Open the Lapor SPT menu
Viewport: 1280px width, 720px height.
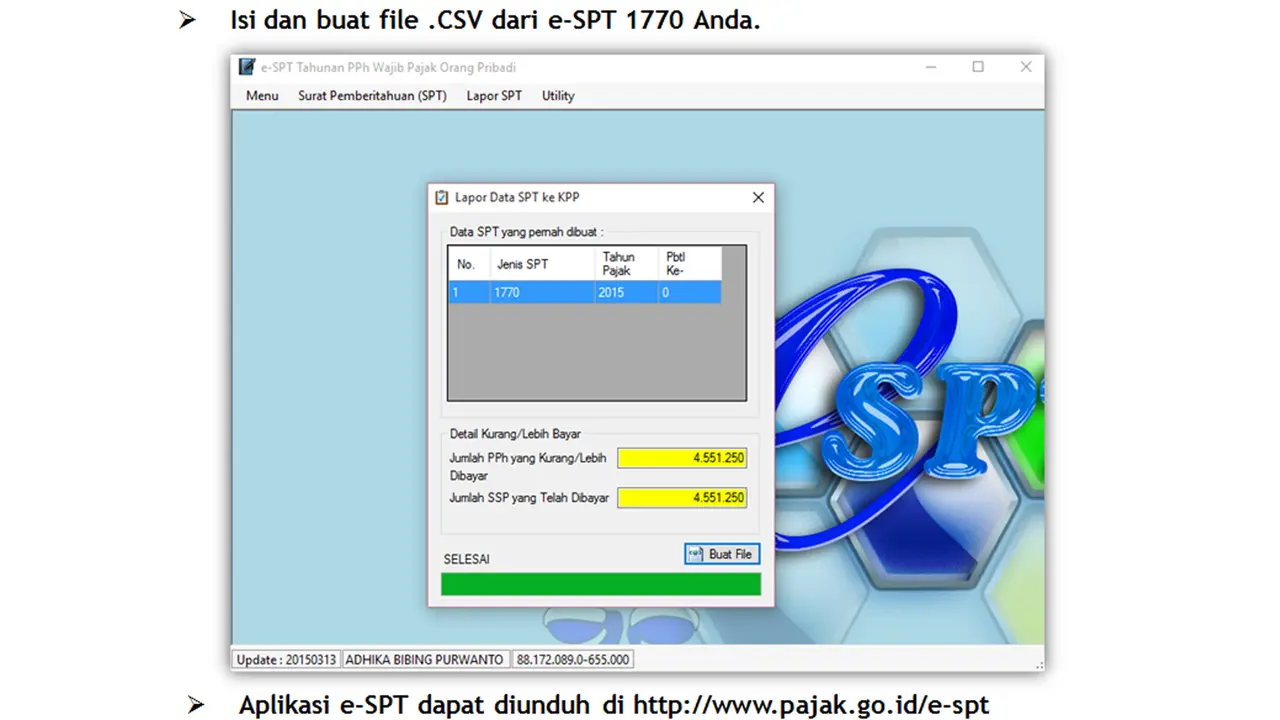tap(494, 96)
